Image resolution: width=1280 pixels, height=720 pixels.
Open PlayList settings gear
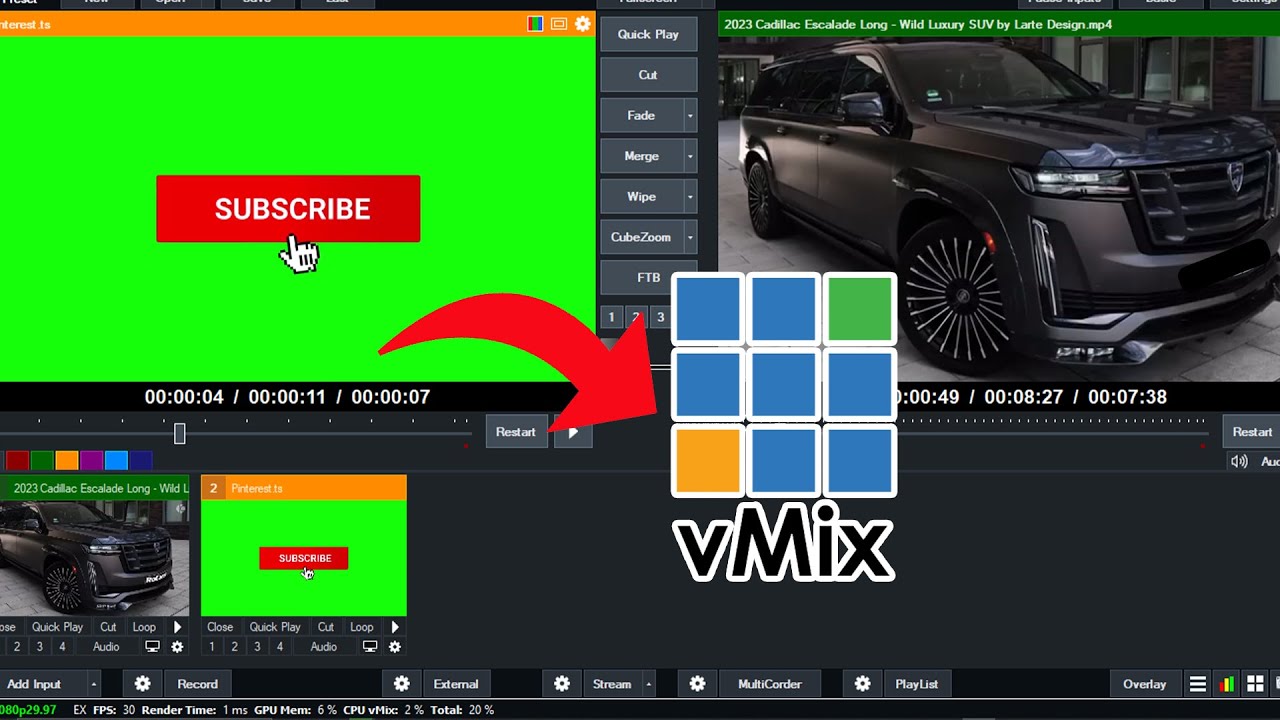coord(862,684)
